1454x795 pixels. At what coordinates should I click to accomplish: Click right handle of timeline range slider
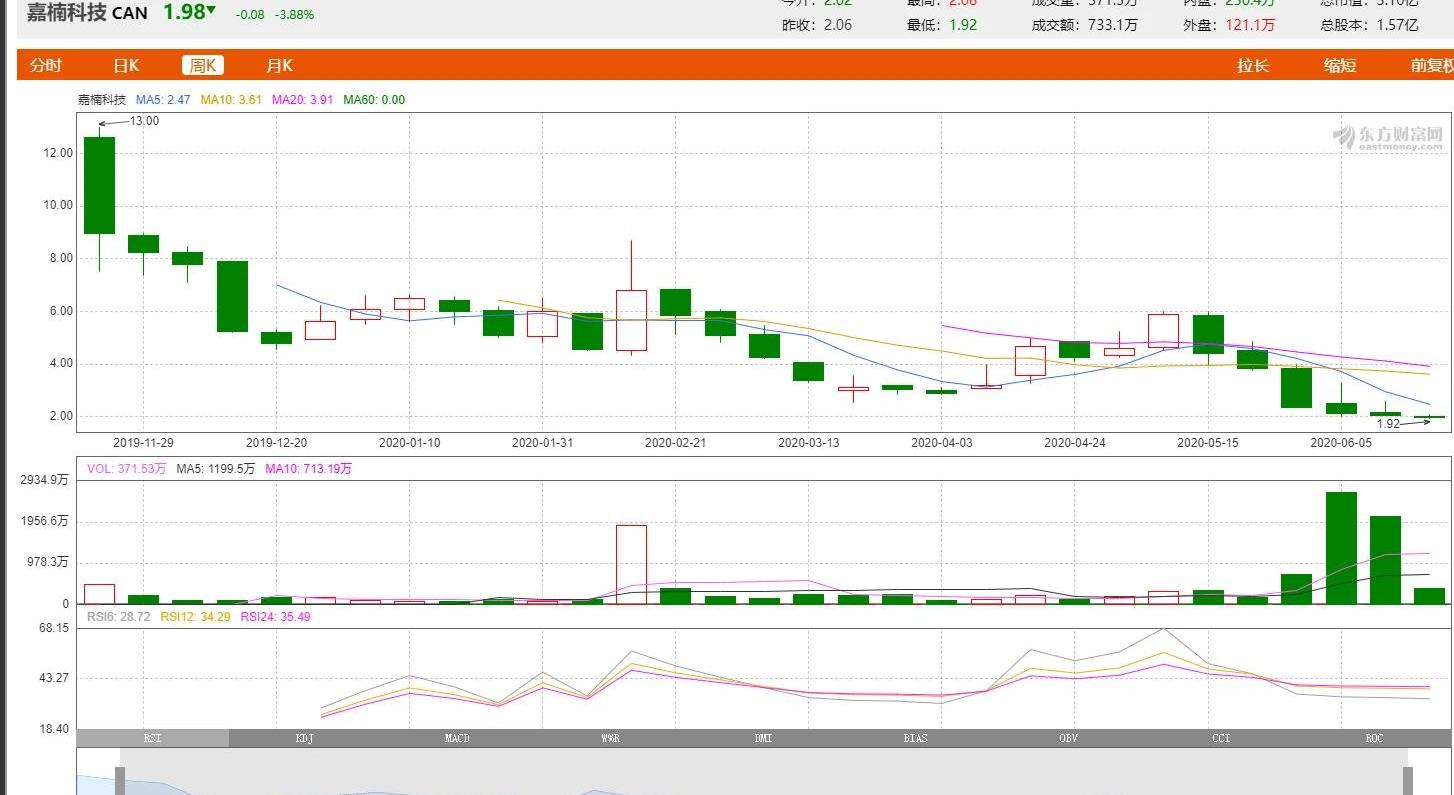tap(1408, 781)
